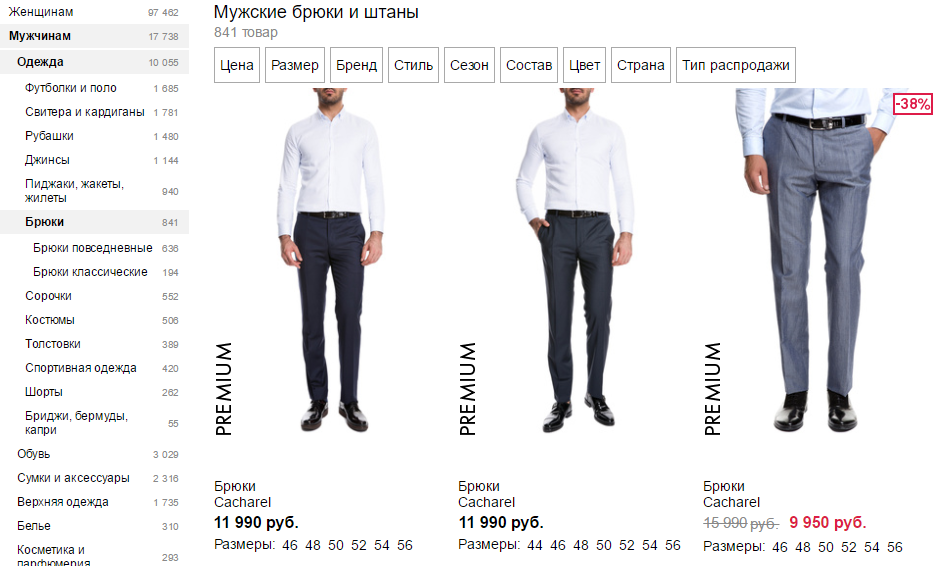Expand the Цвет color filter
Screen dimensions: 933x566
pos(584,65)
